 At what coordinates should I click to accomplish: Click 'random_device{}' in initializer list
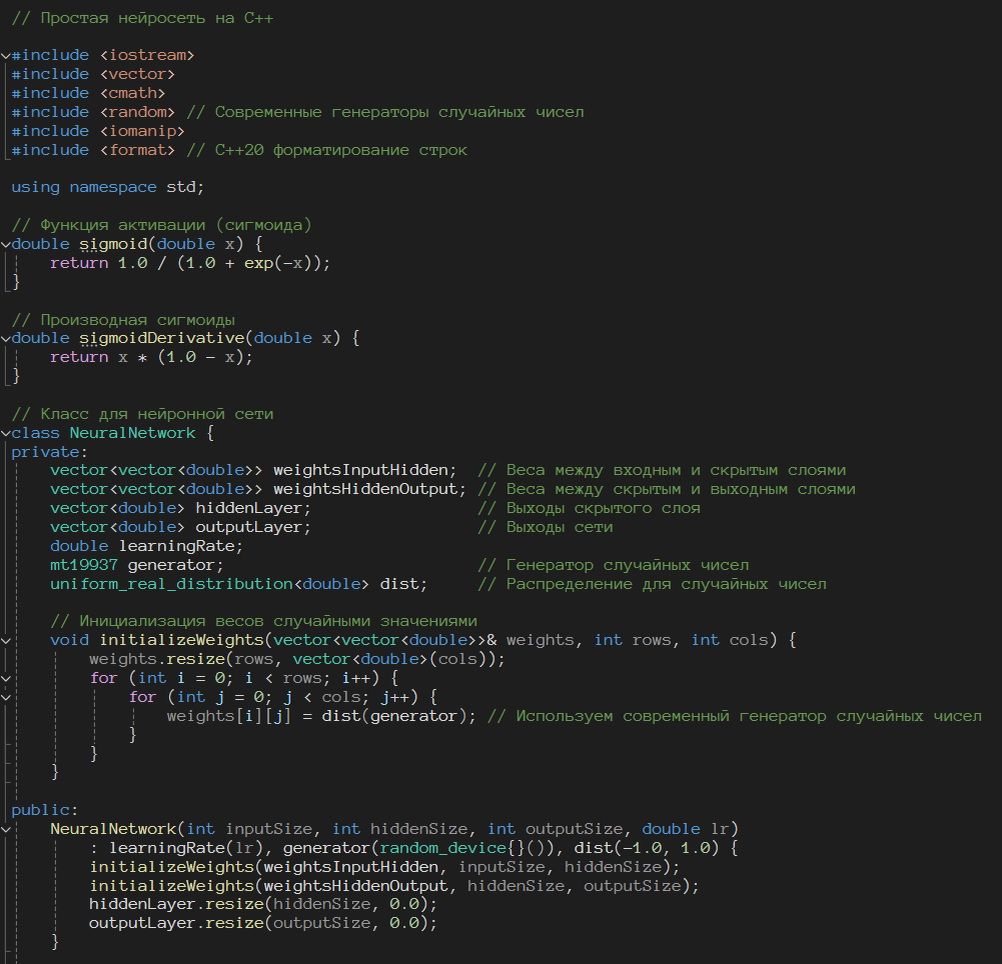452,848
